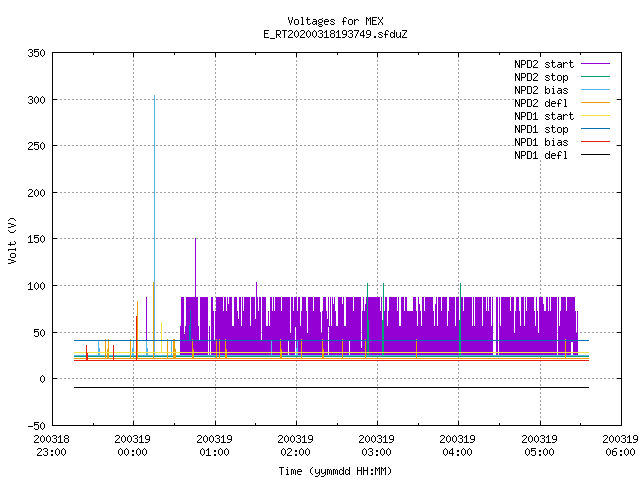Click the dark blue NPD1 stop legend line
This screenshot has height=480, width=640.
click(595, 129)
